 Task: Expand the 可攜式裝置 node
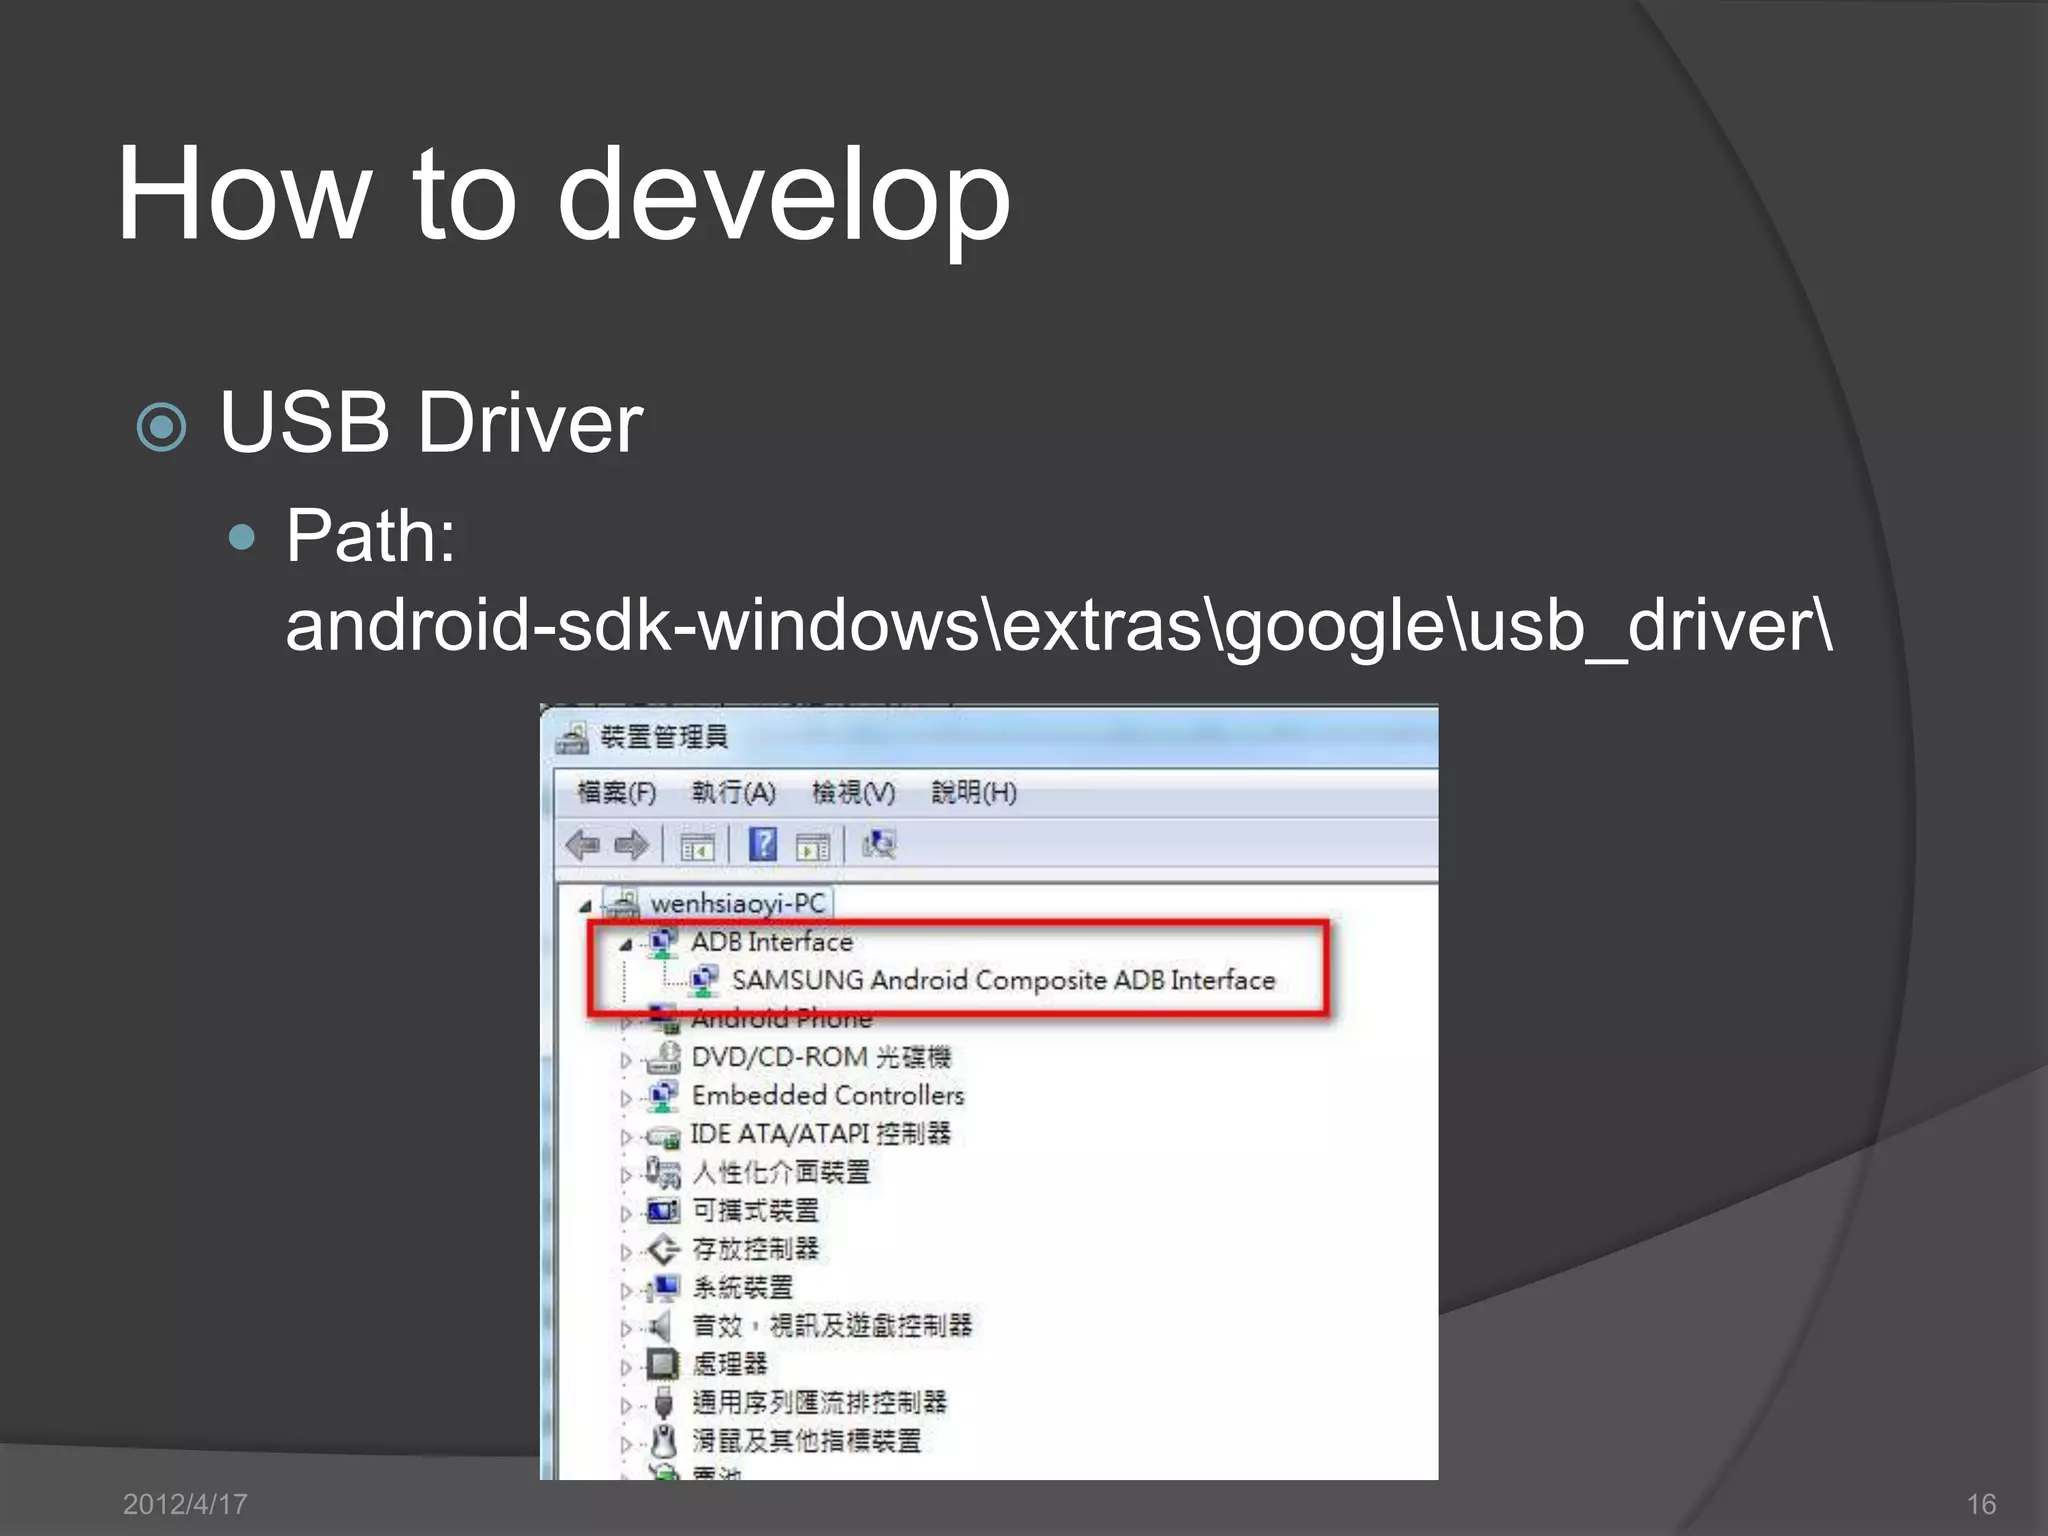(626, 1213)
